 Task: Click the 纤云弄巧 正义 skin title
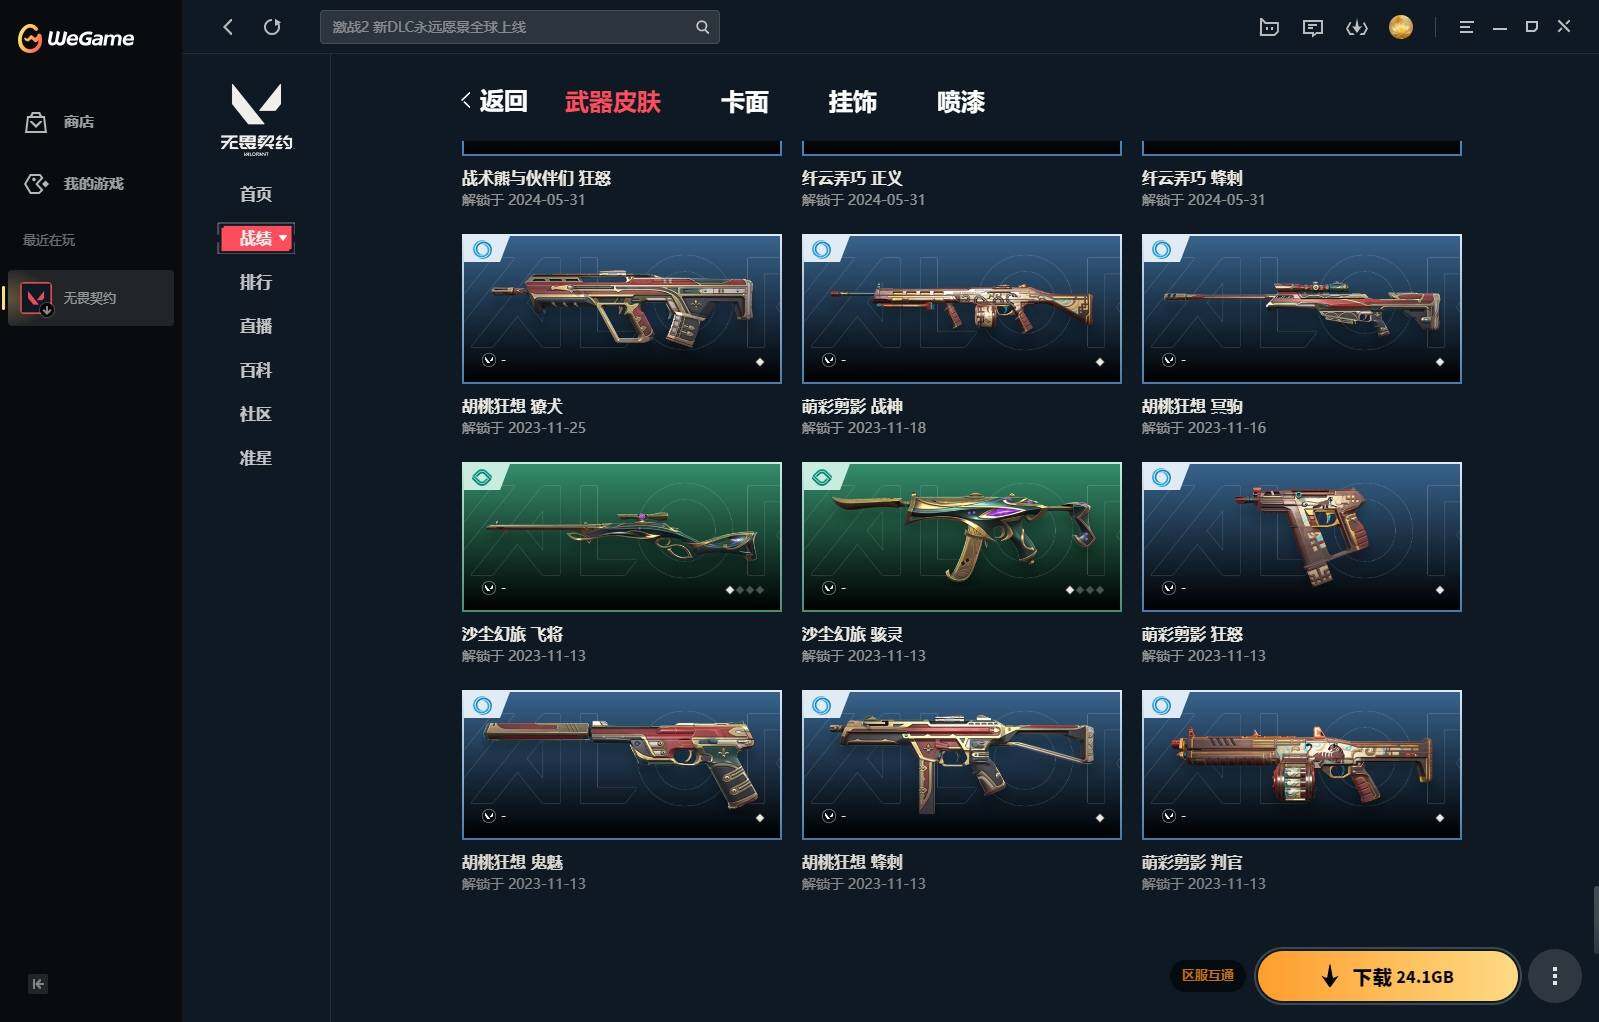[x=852, y=178]
